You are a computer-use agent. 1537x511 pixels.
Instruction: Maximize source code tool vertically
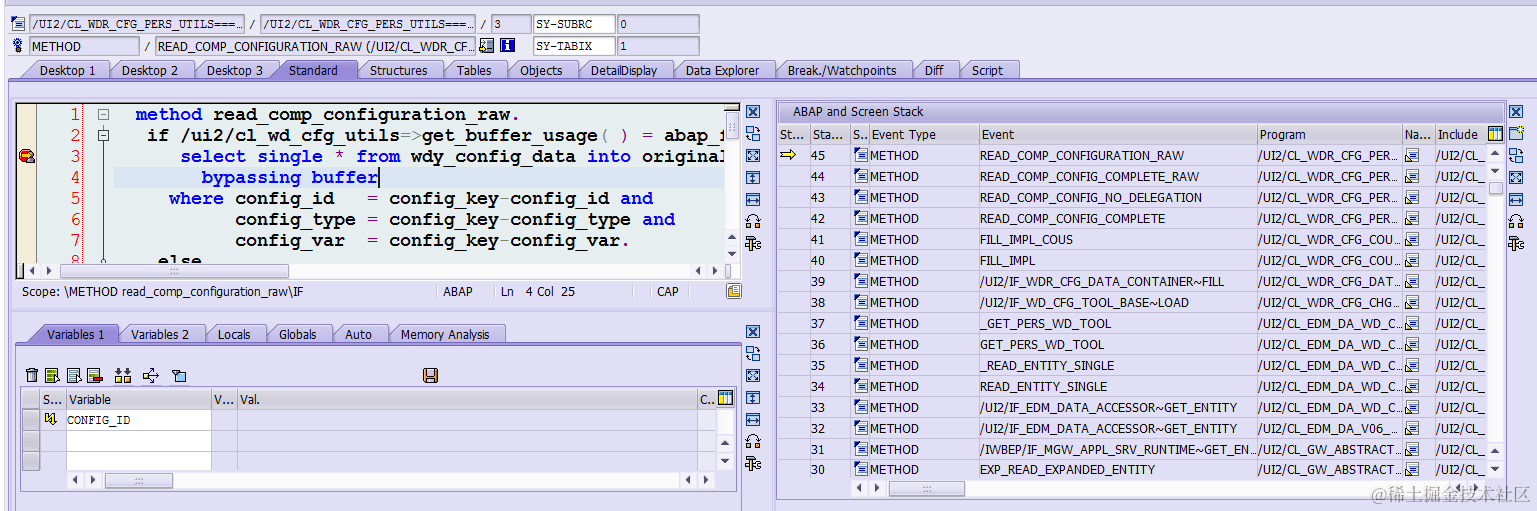click(x=753, y=178)
